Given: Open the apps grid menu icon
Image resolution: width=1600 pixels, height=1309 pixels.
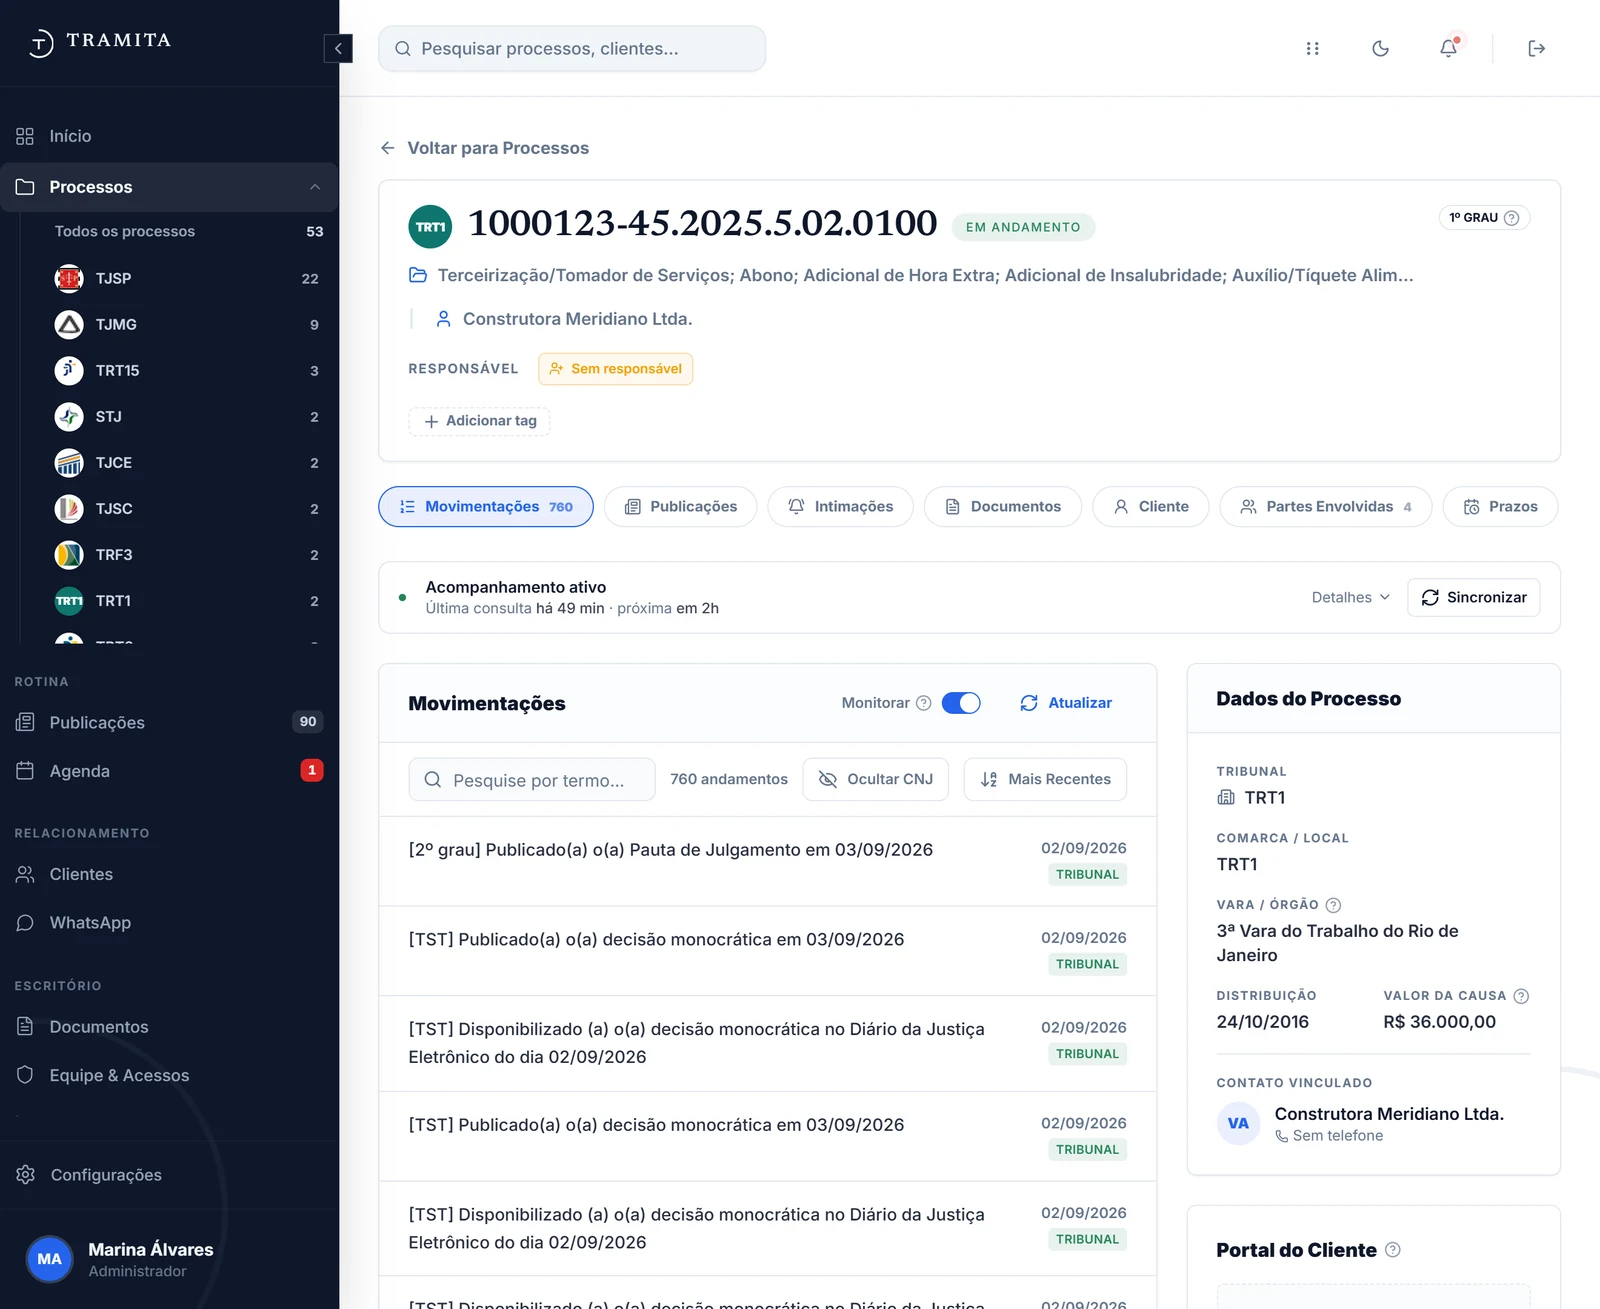Looking at the screenshot, I should pyautogui.click(x=1313, y=48).
